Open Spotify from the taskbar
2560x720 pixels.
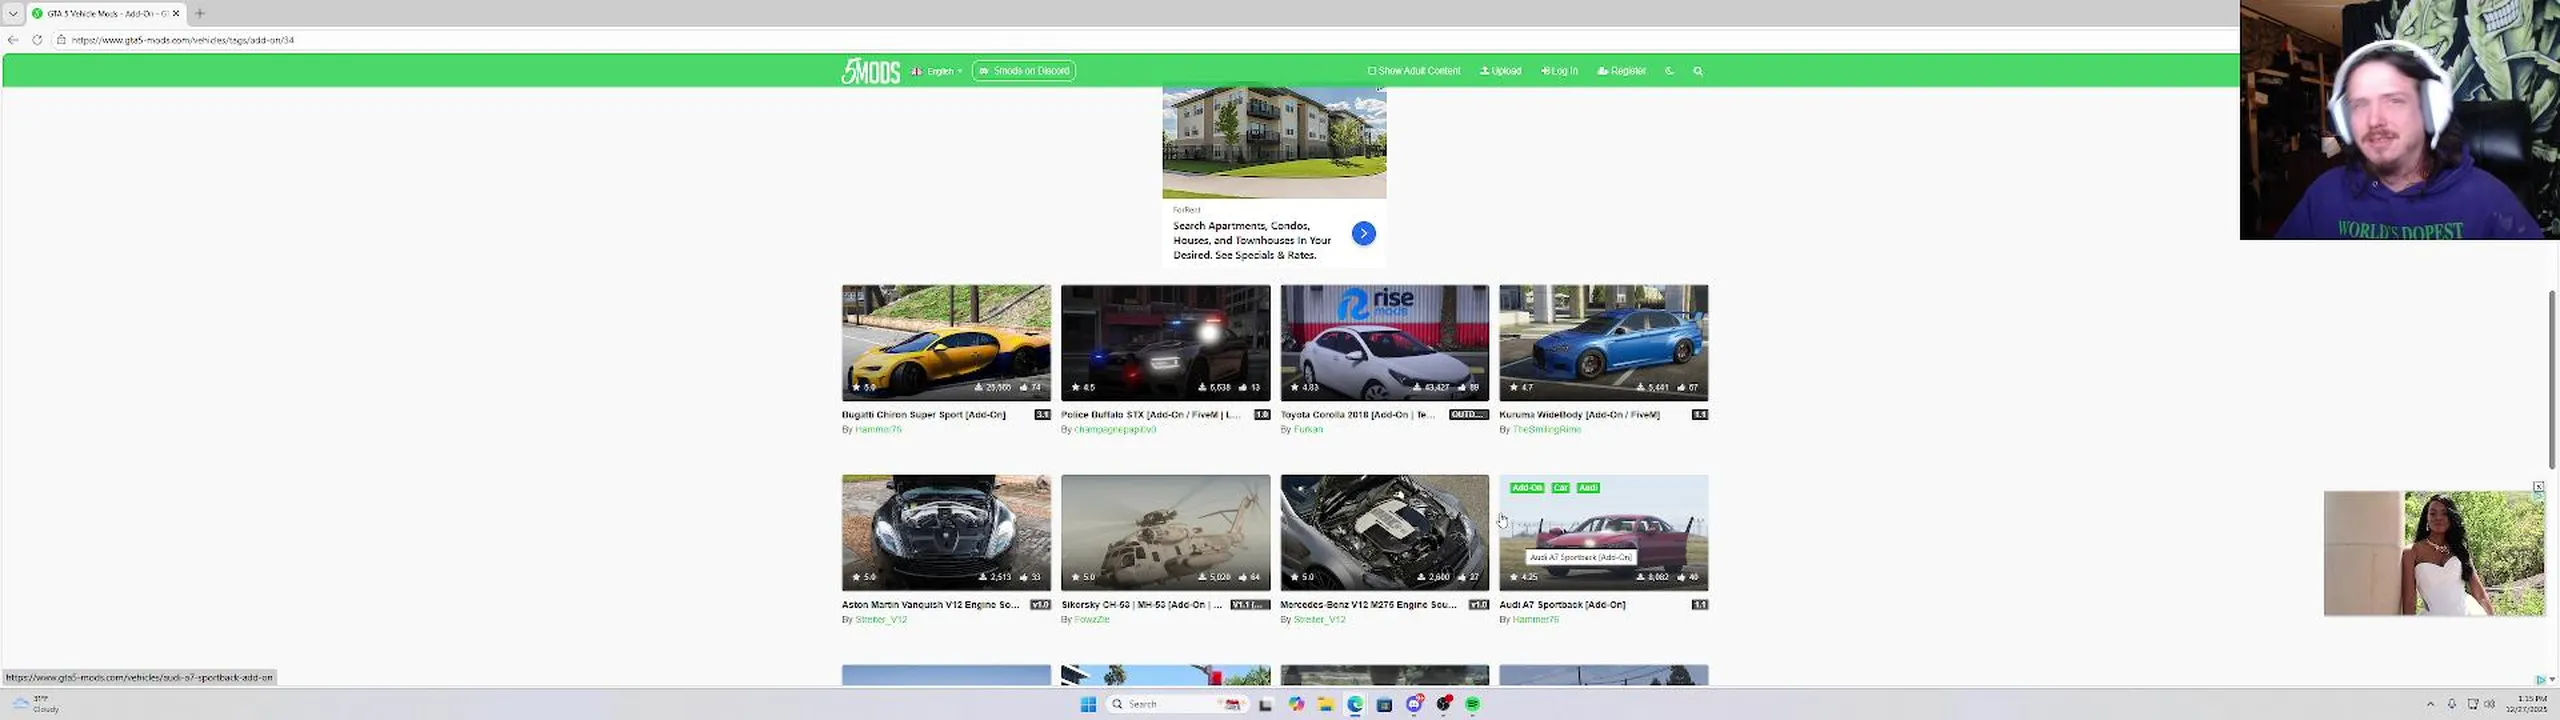point(1472,704)
